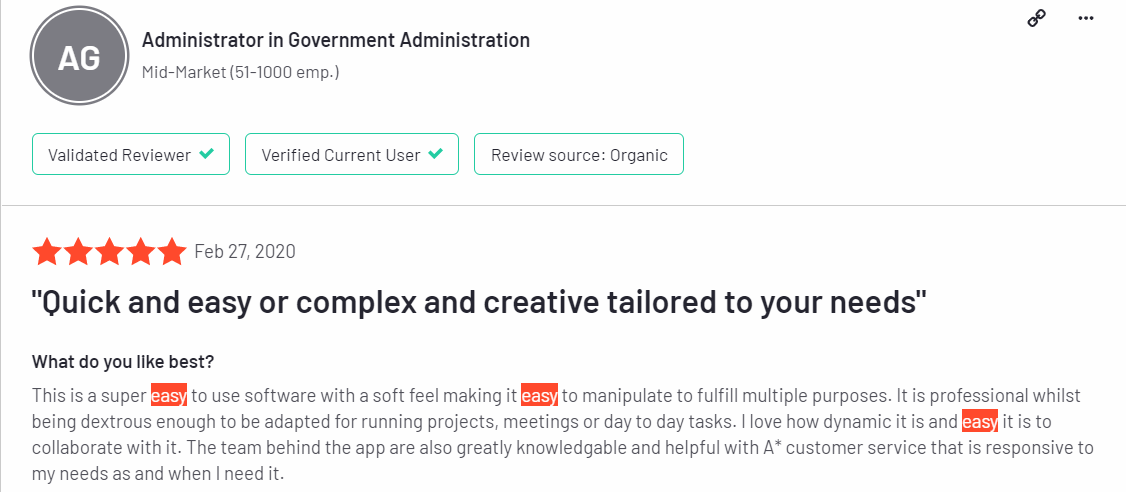Select the fourth rating star
Screen dimensions: 1126x492
[141, 252]
